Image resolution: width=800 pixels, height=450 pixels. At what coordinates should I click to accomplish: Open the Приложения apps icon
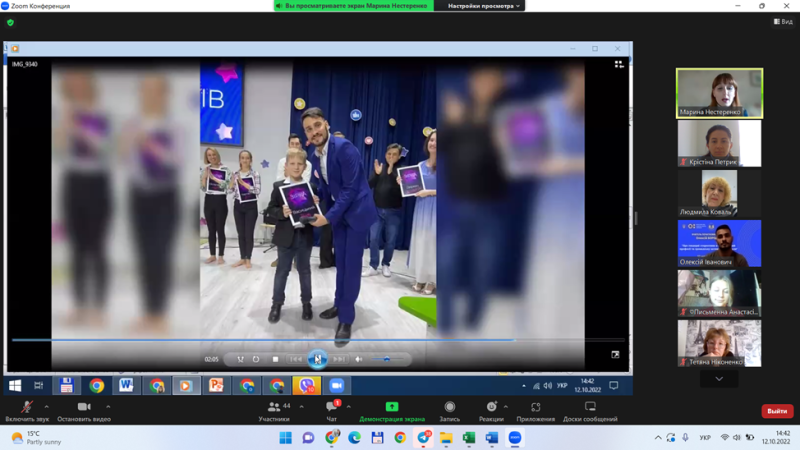coord(535,407)
